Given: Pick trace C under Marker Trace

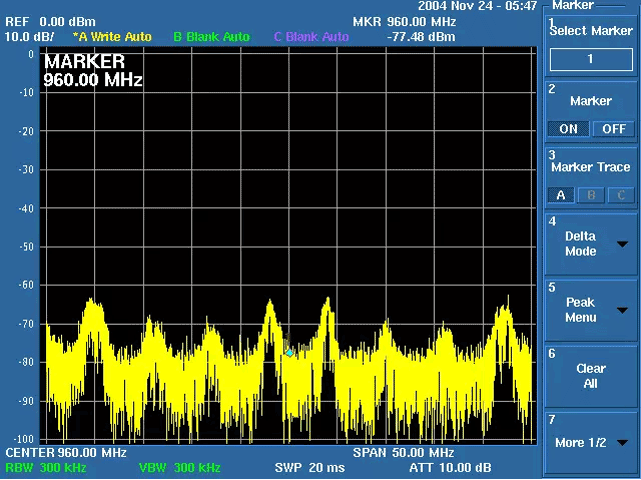Looking at the screenshot, I should (620, 195).
